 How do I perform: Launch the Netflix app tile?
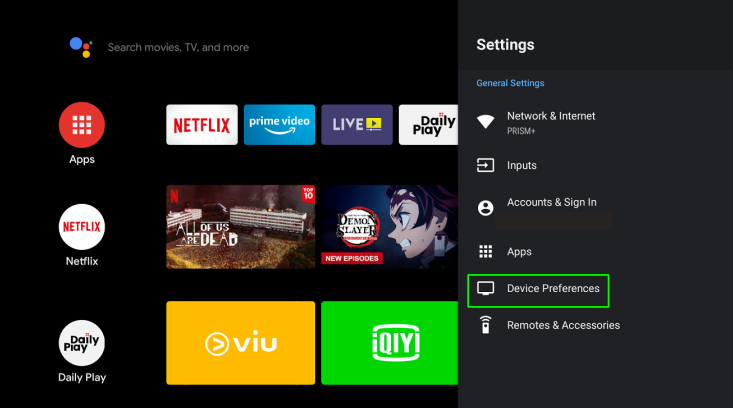202,125
